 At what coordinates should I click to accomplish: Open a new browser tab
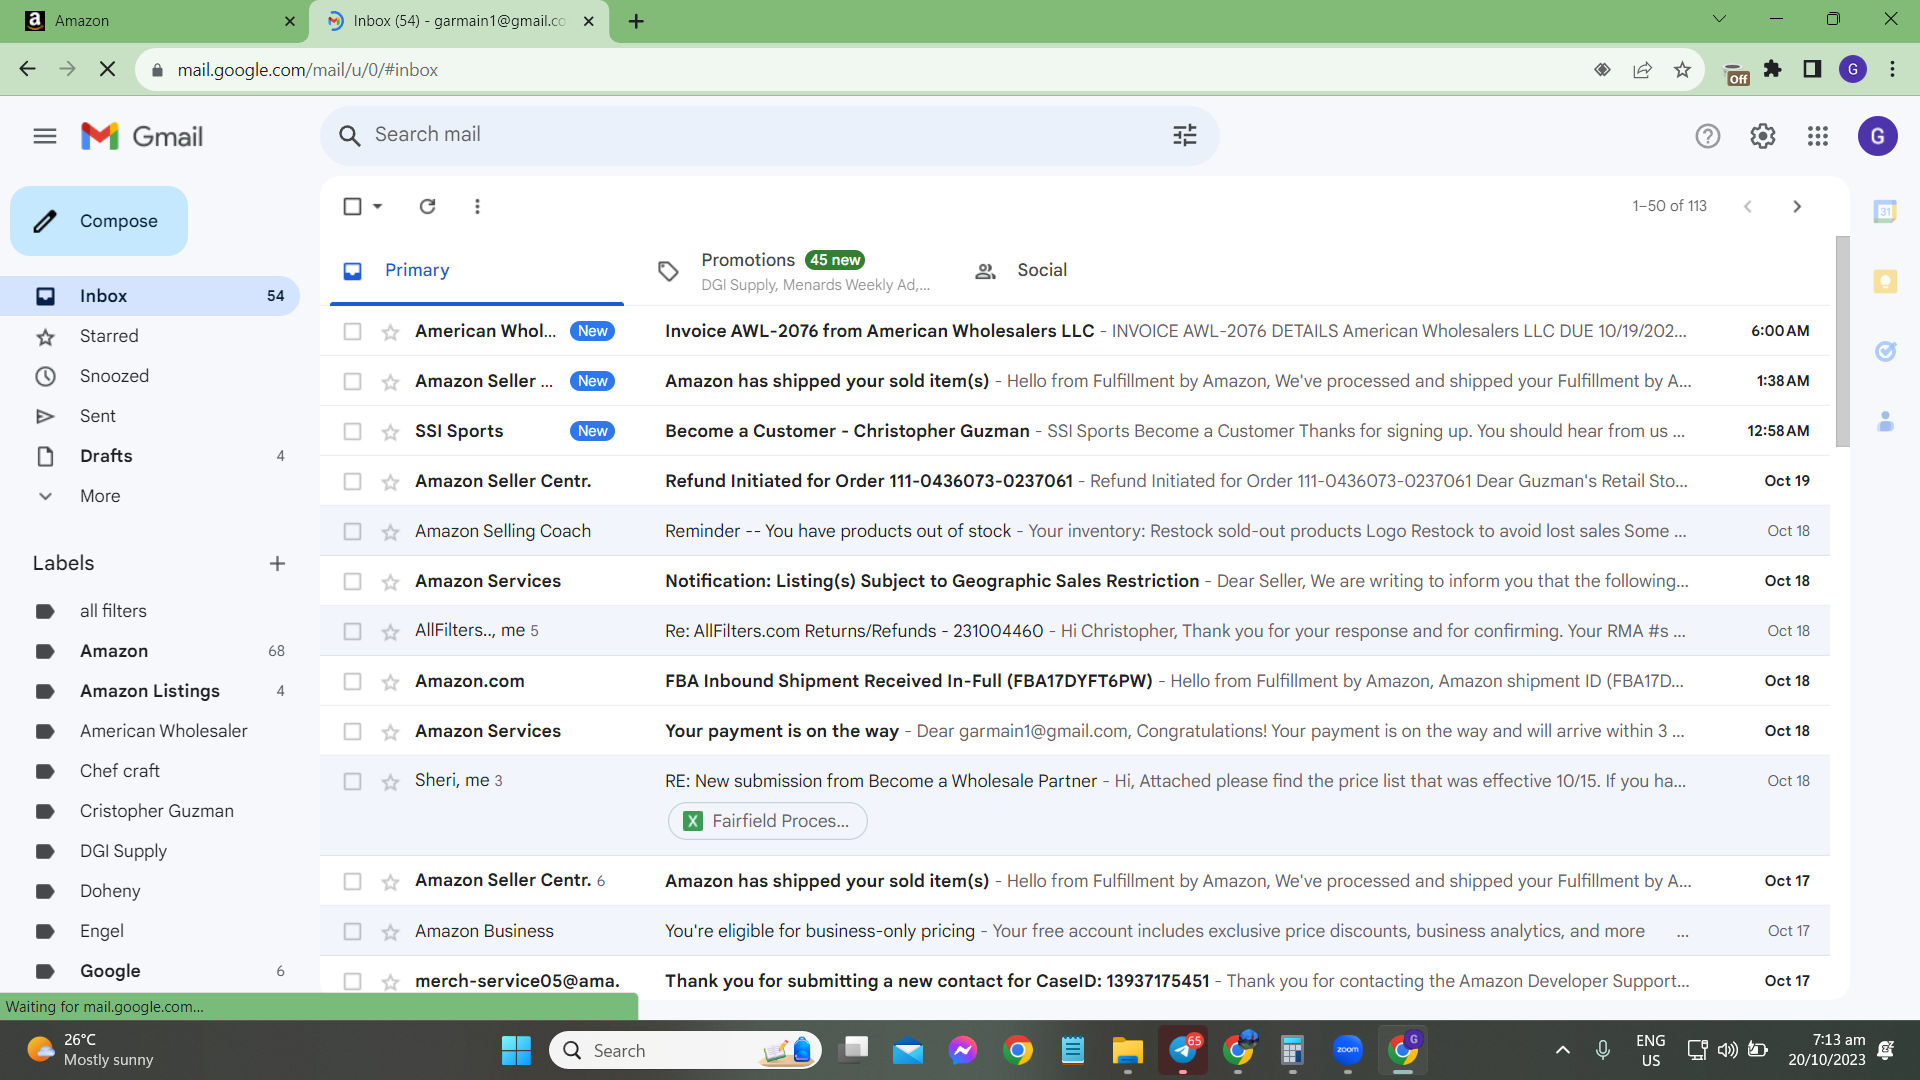[636, 21]
